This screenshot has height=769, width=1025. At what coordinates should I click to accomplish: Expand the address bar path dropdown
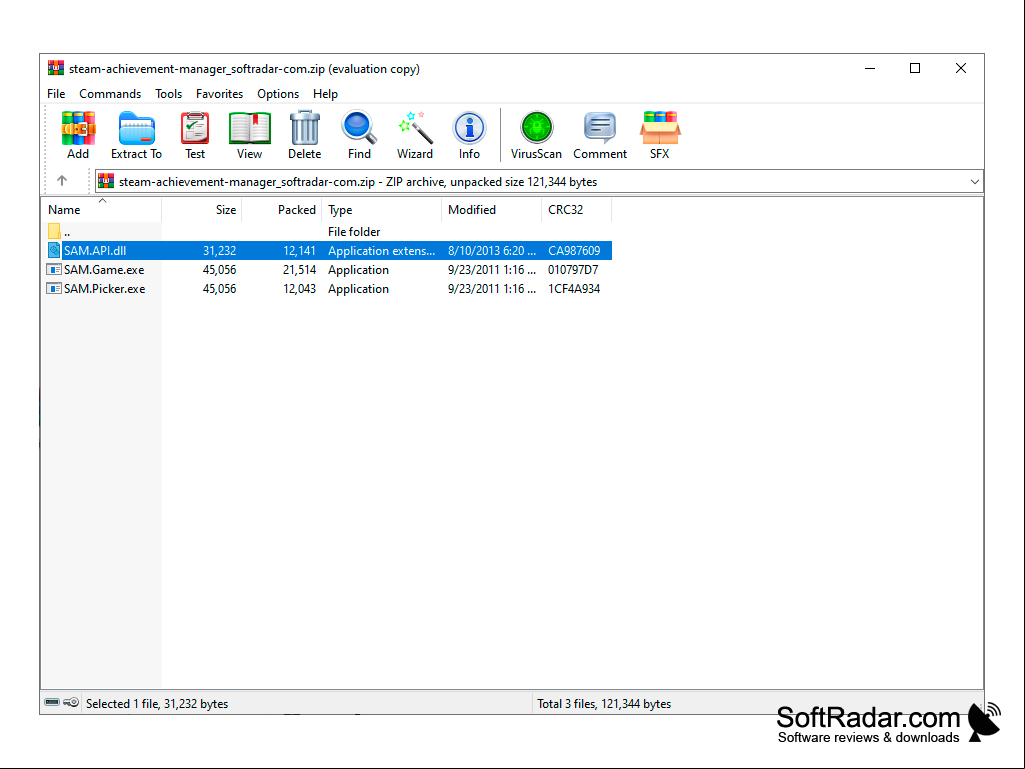(x=974, y=182)
